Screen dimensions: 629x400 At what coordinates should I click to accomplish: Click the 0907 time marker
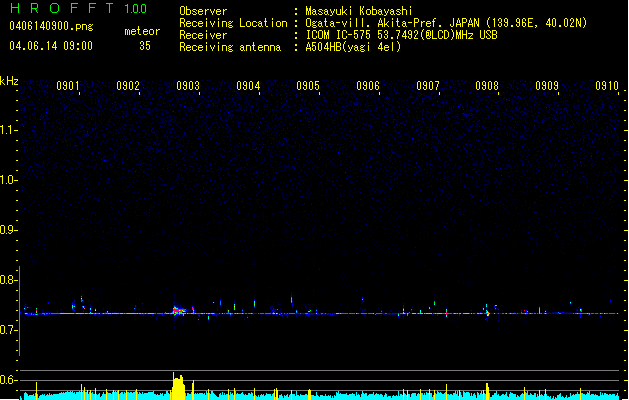coord(428,86)
